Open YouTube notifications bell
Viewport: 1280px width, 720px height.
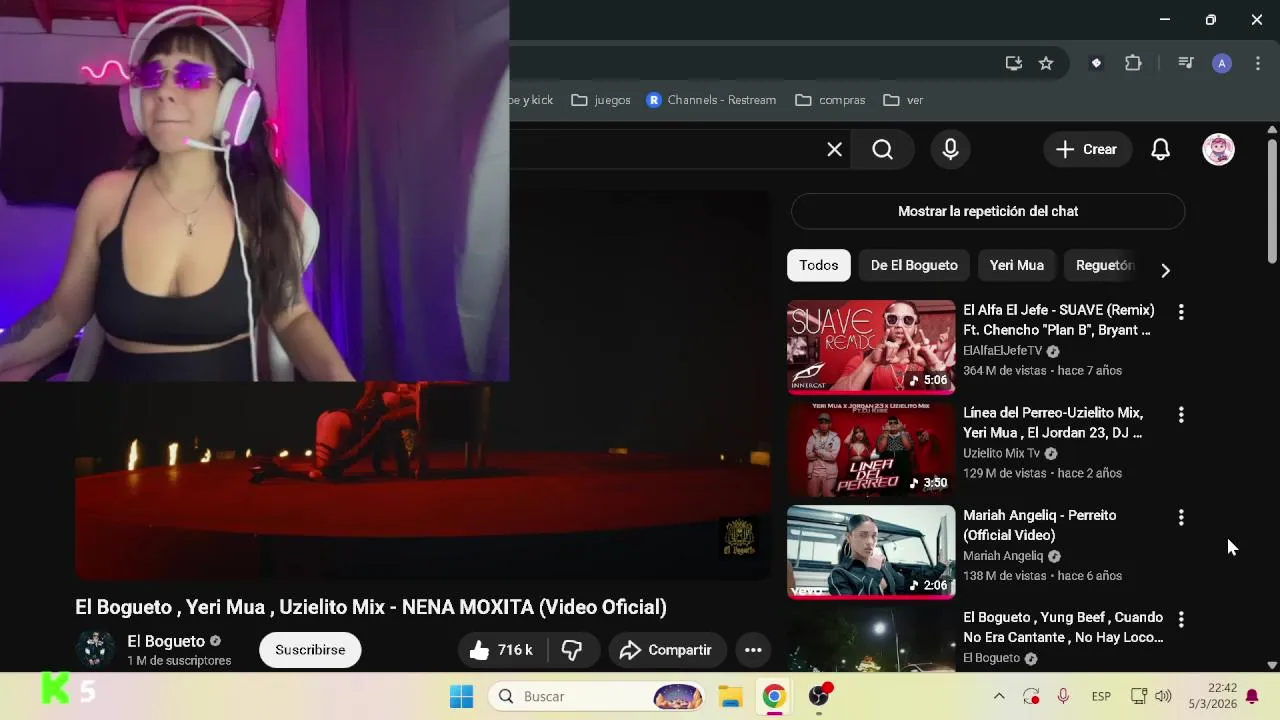[x=1160, y=150]
